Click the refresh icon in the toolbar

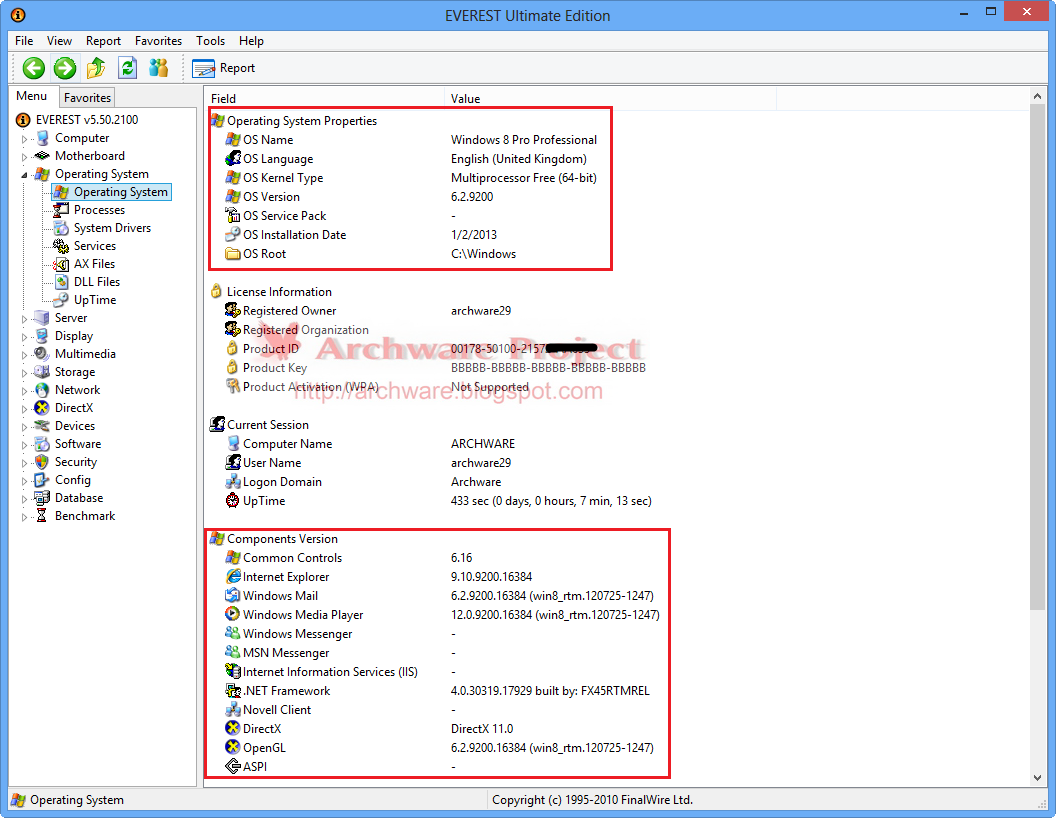(x=127, y=67)
